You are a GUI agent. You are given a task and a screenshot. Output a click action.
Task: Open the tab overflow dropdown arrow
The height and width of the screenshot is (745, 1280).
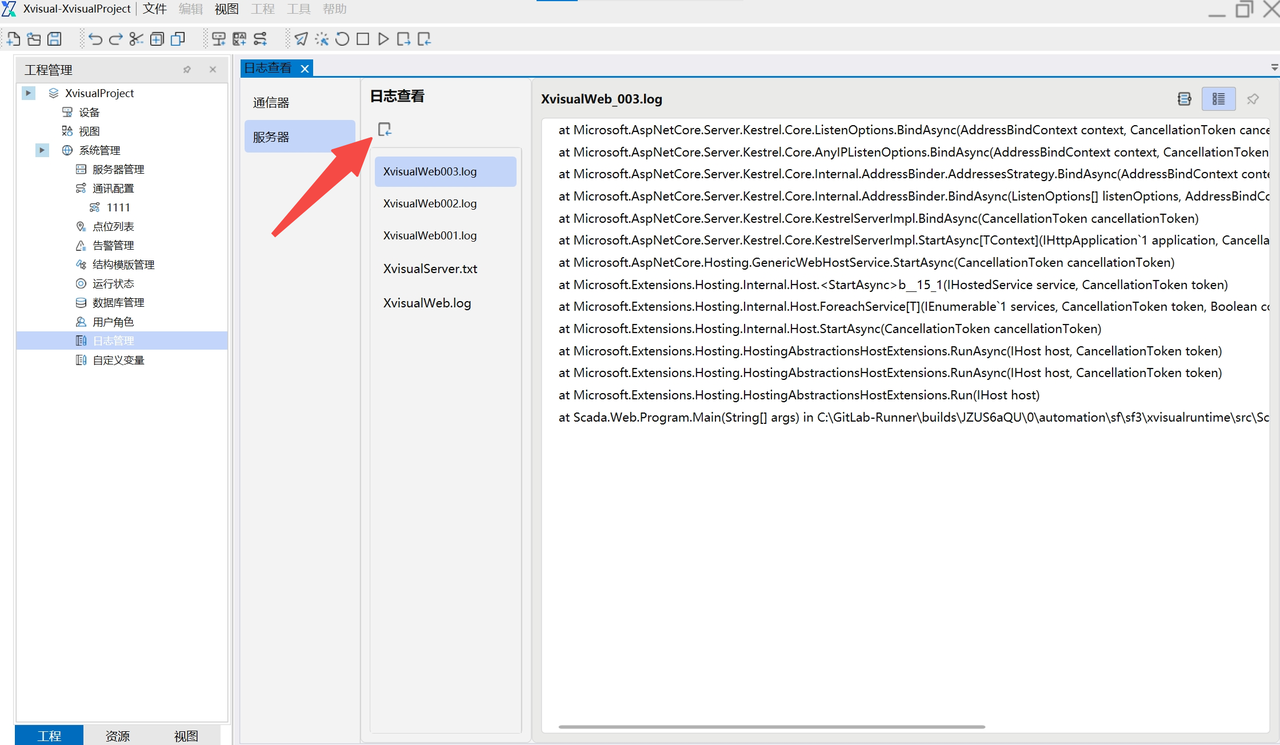tap(1274, 68)
